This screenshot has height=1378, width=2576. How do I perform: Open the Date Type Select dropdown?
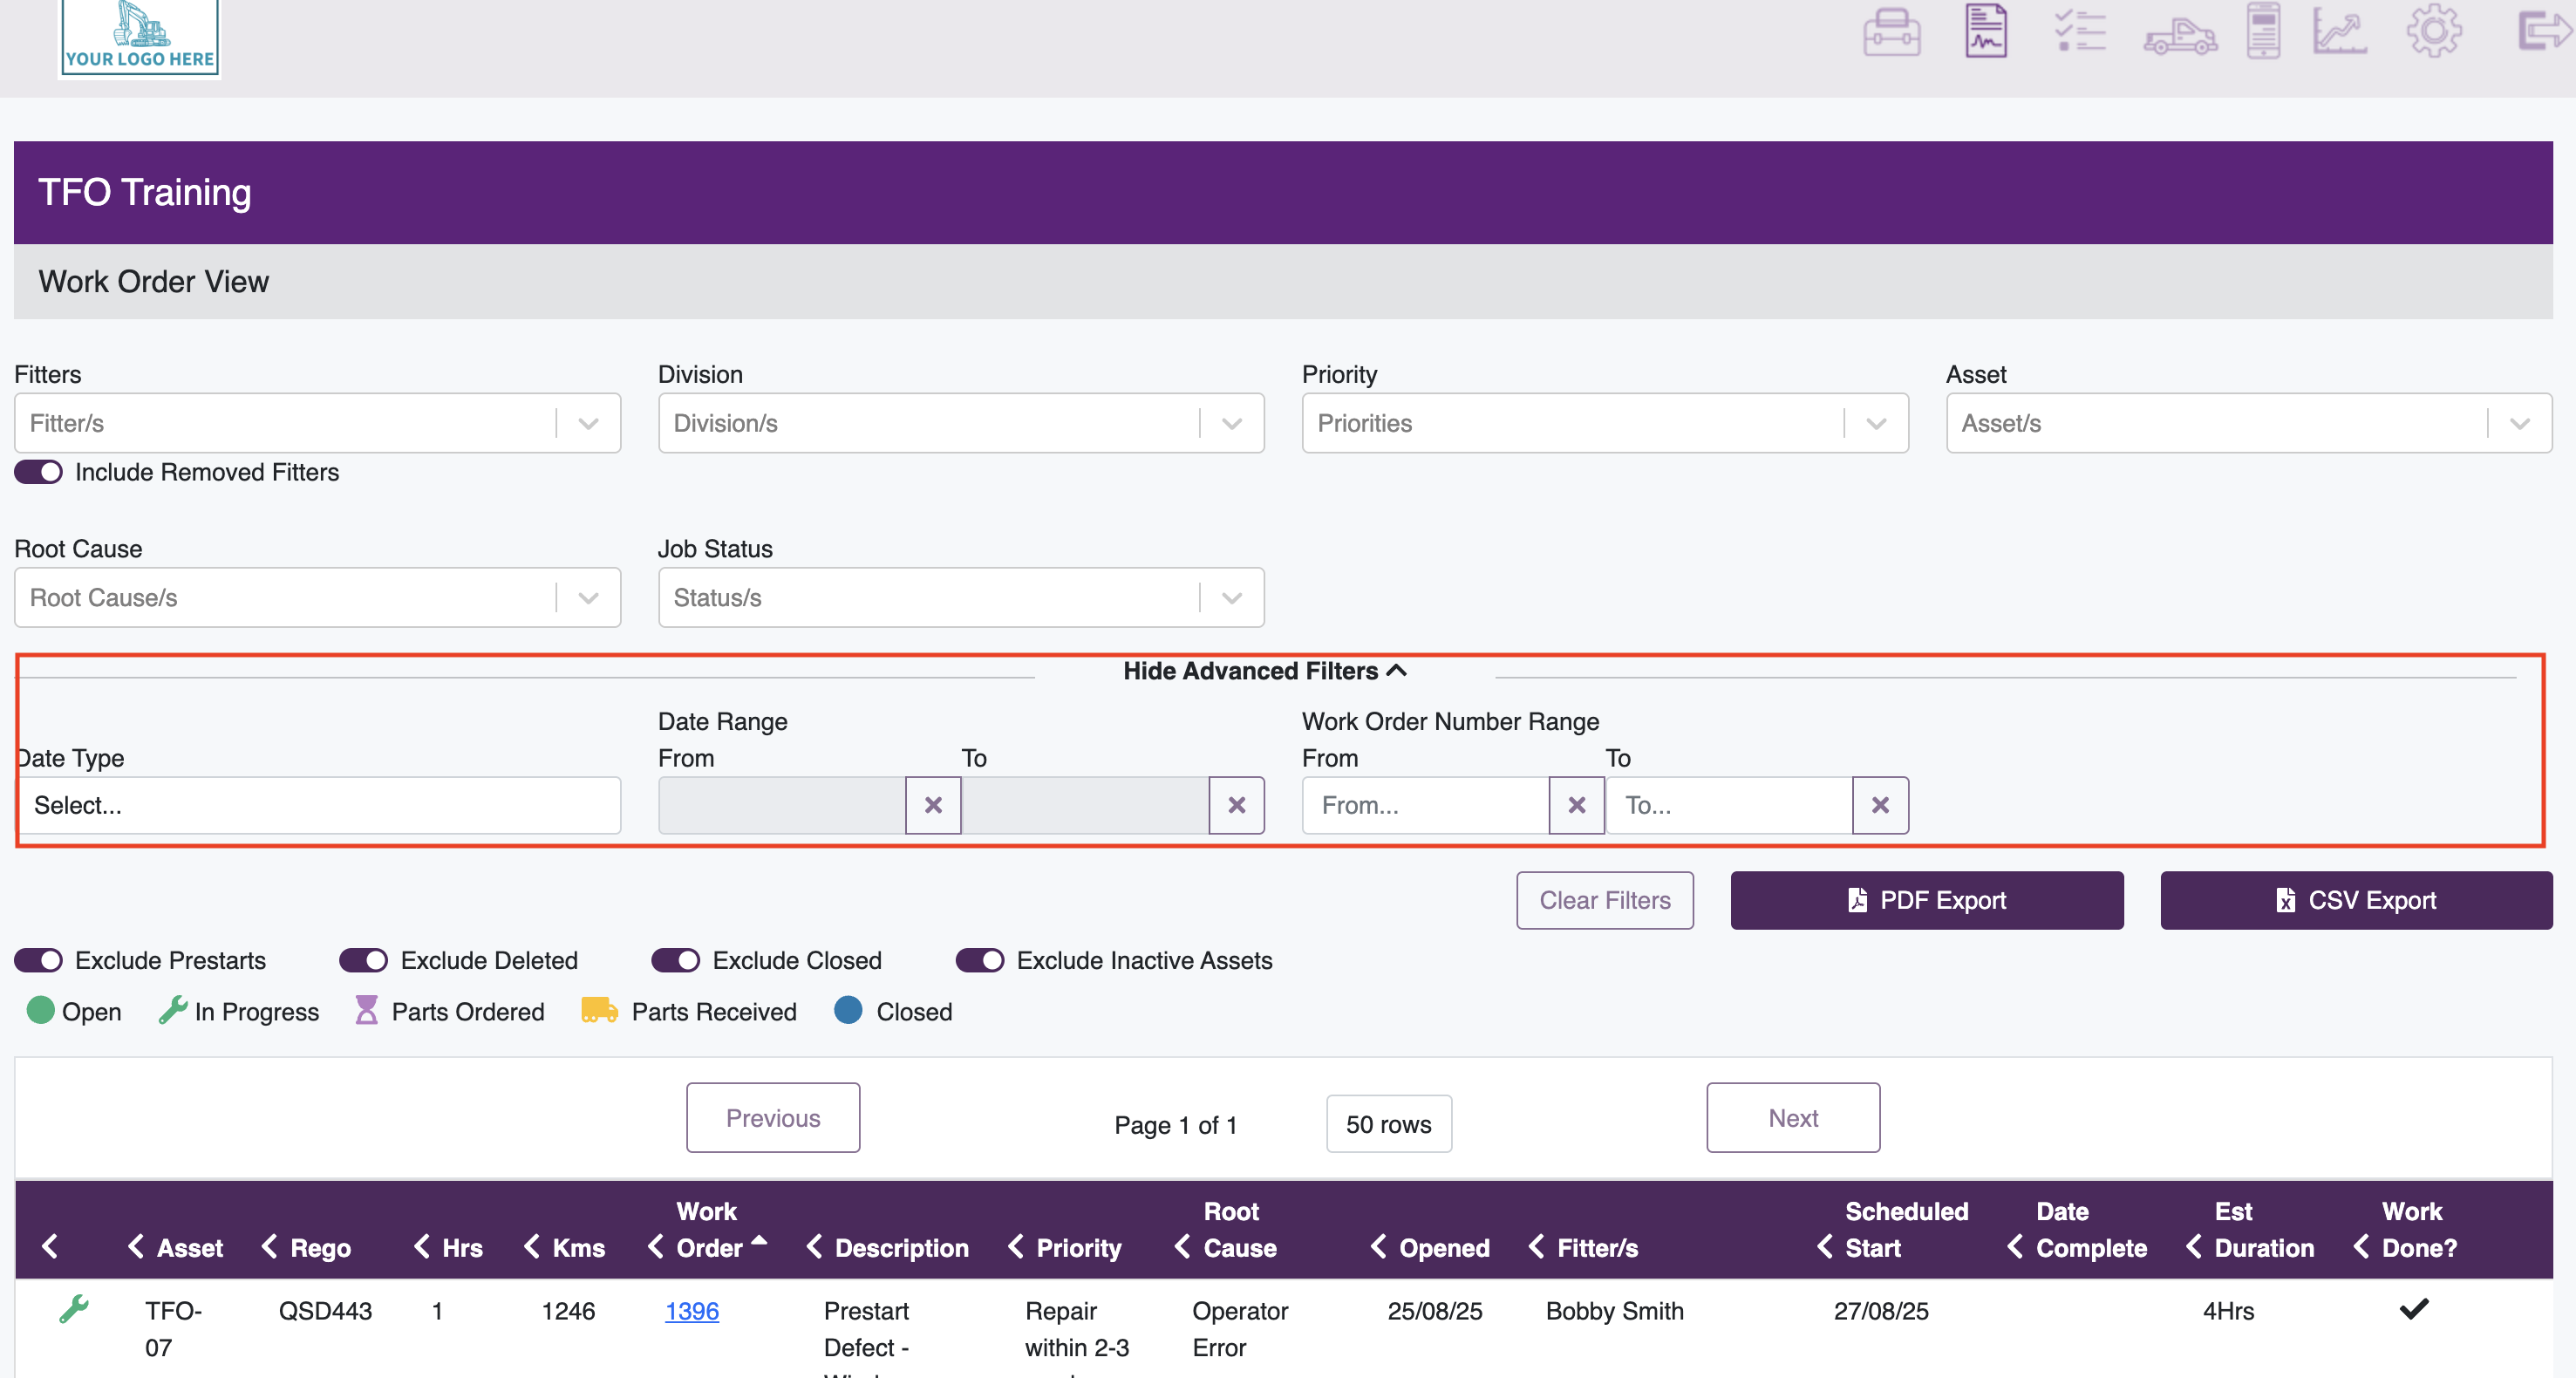[320, 805]
